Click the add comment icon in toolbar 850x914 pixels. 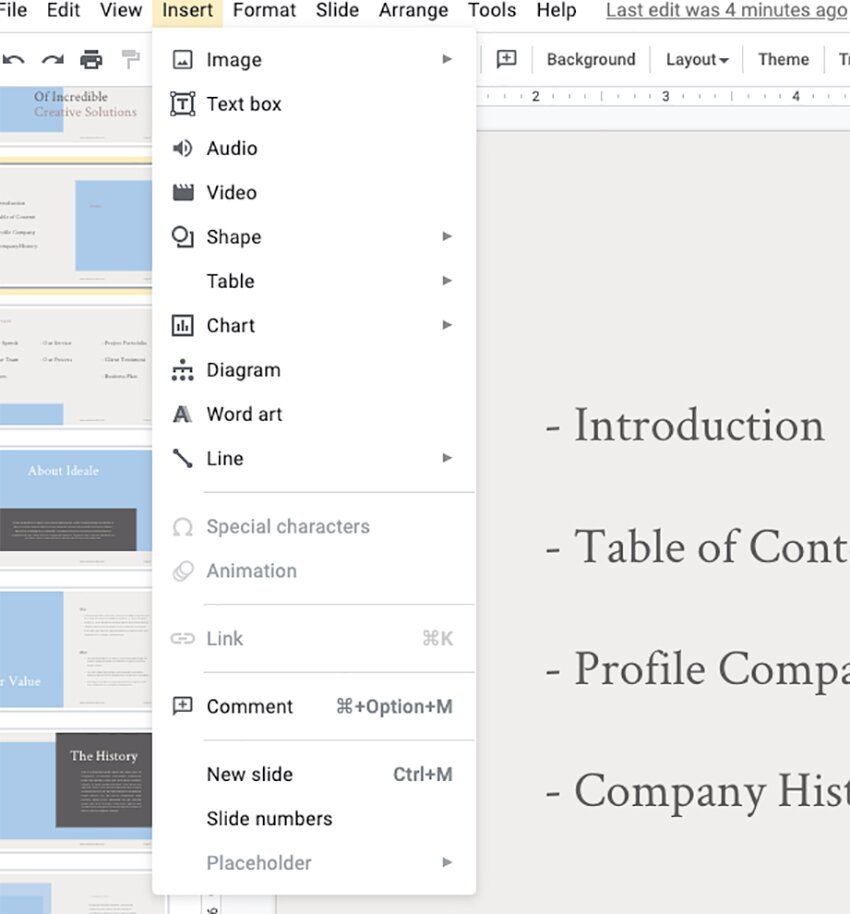[507, 59]
